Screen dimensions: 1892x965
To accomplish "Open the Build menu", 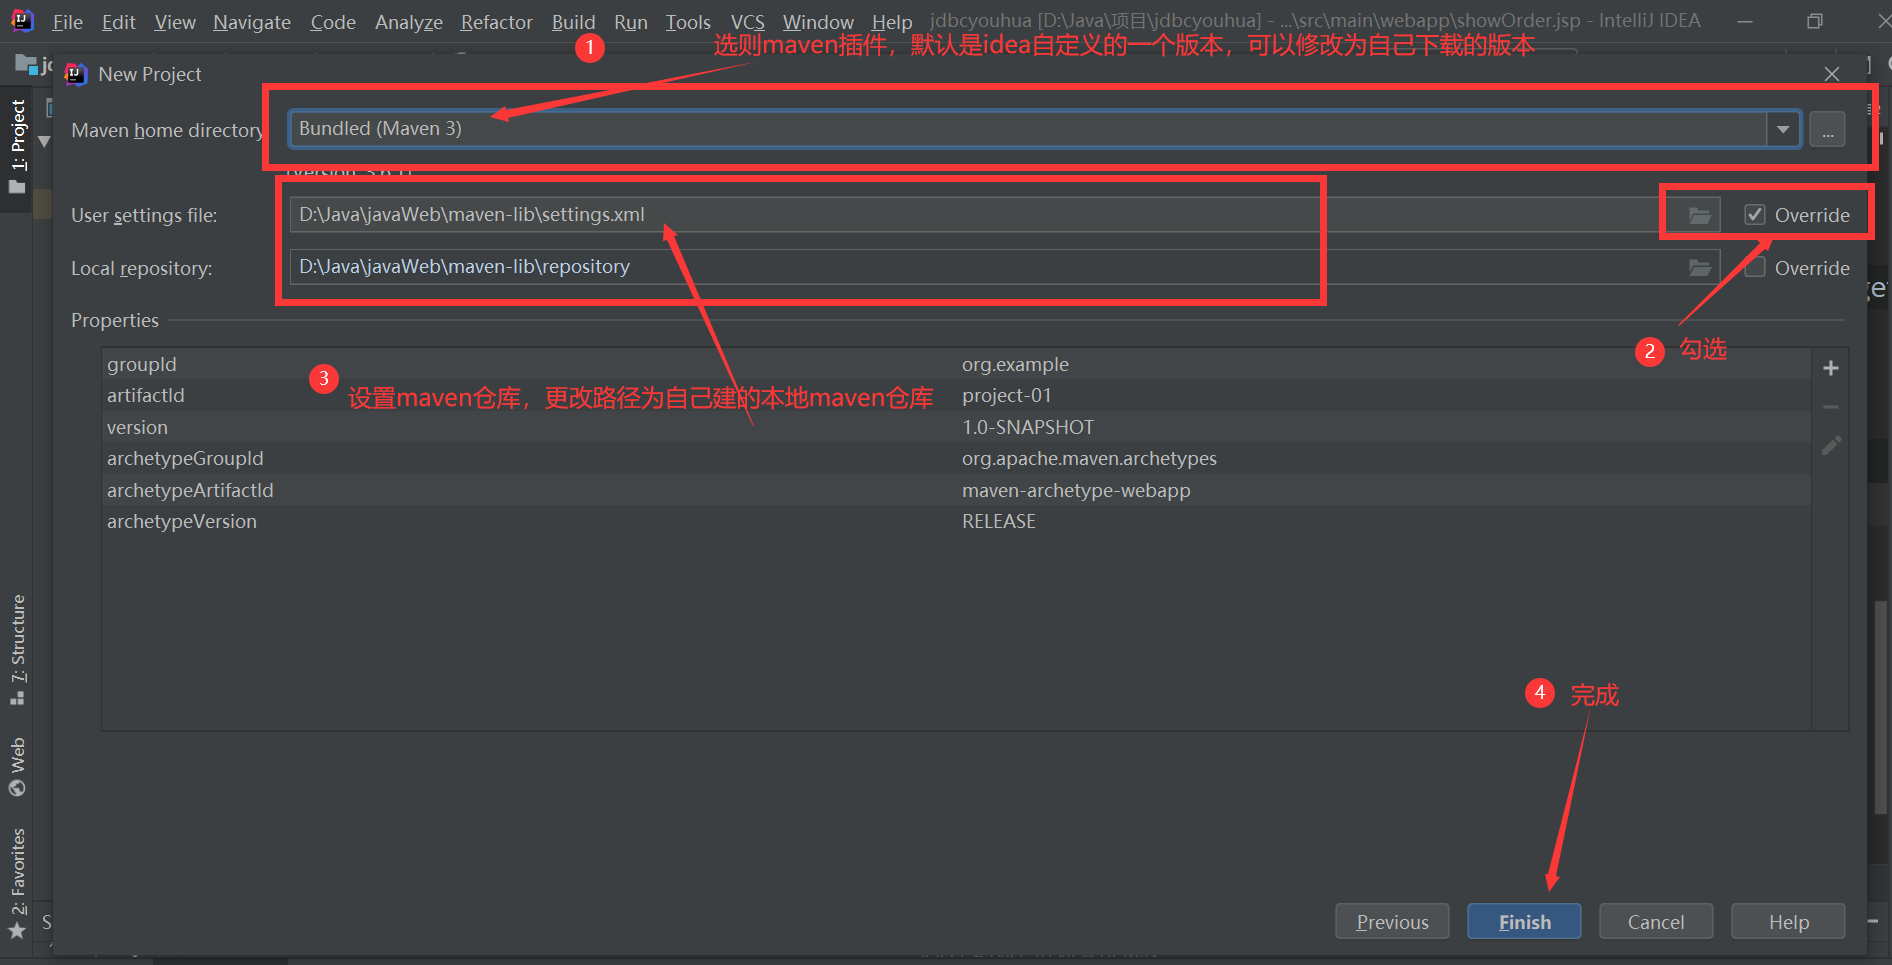I will click(573, 22).
